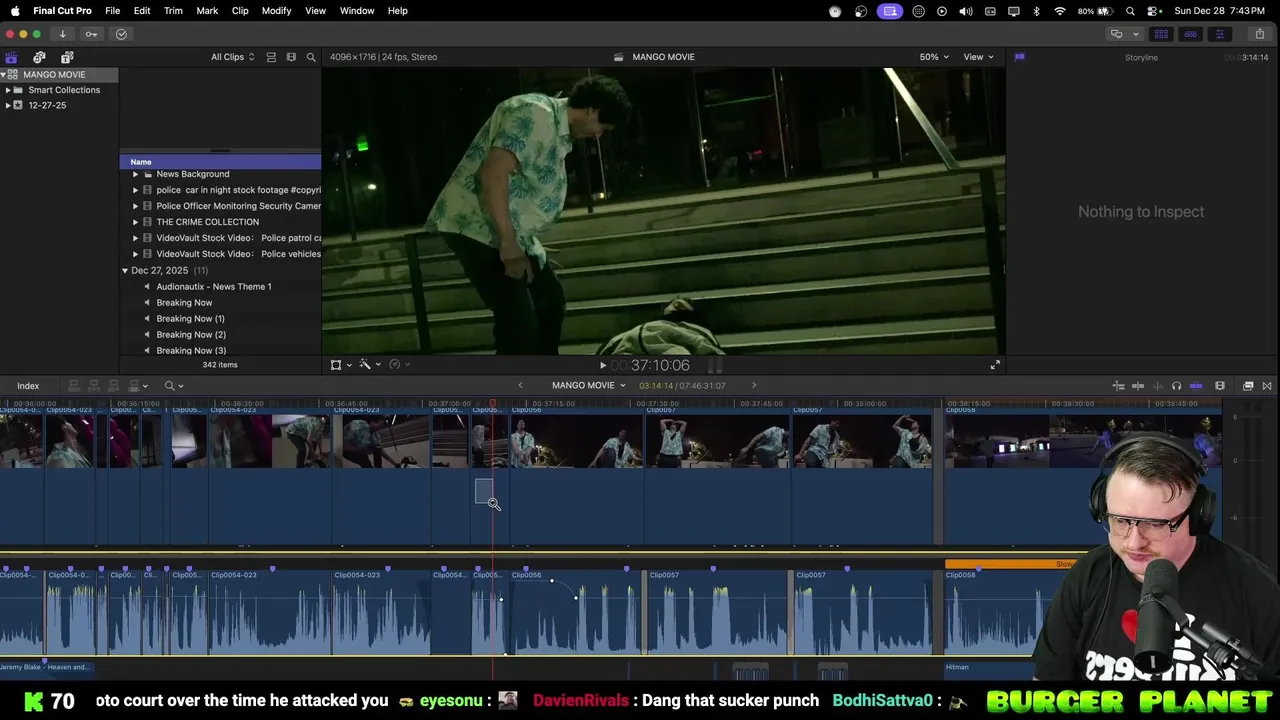This screenshot has height=720, width=1280.
Task: Play the viewer from playhead
Action: (603, 366)
